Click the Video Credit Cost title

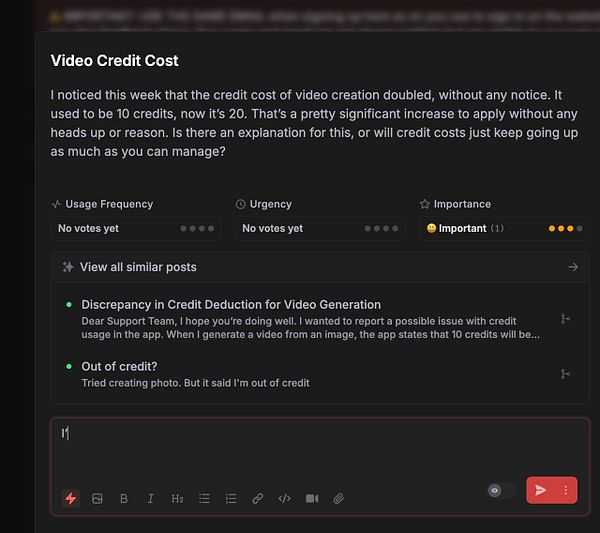[x=114, y=60]
